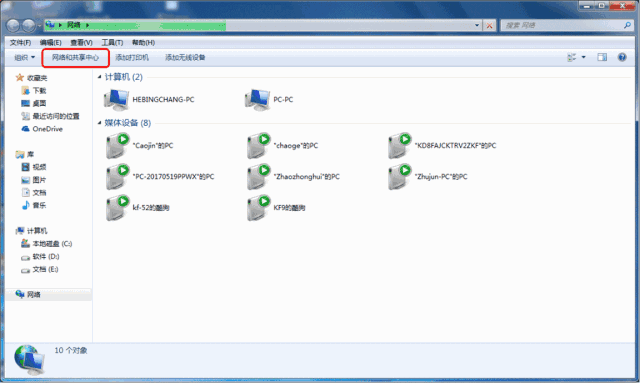Select KF9 media device icon
Image resolution: width=640 pixels, height=383 pixels.
[258, 208]
